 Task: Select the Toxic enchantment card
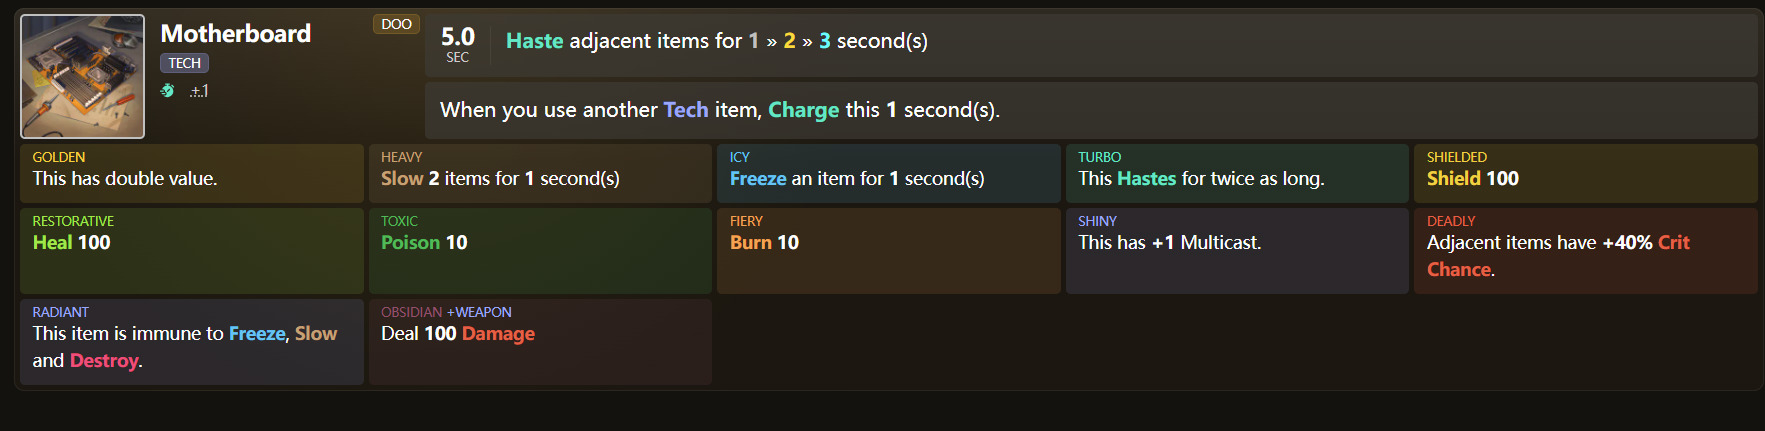point(540,250)
